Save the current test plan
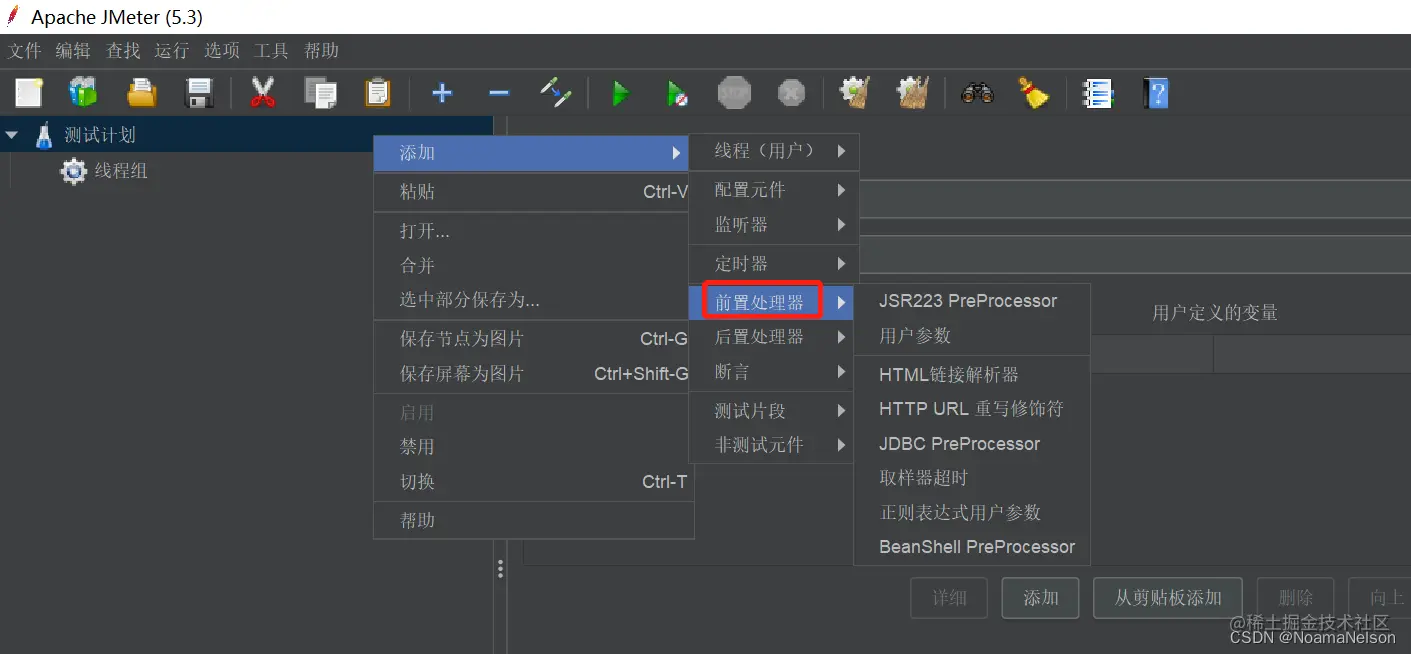Viewport: 1411px width, 654px height. click(198, 92)
